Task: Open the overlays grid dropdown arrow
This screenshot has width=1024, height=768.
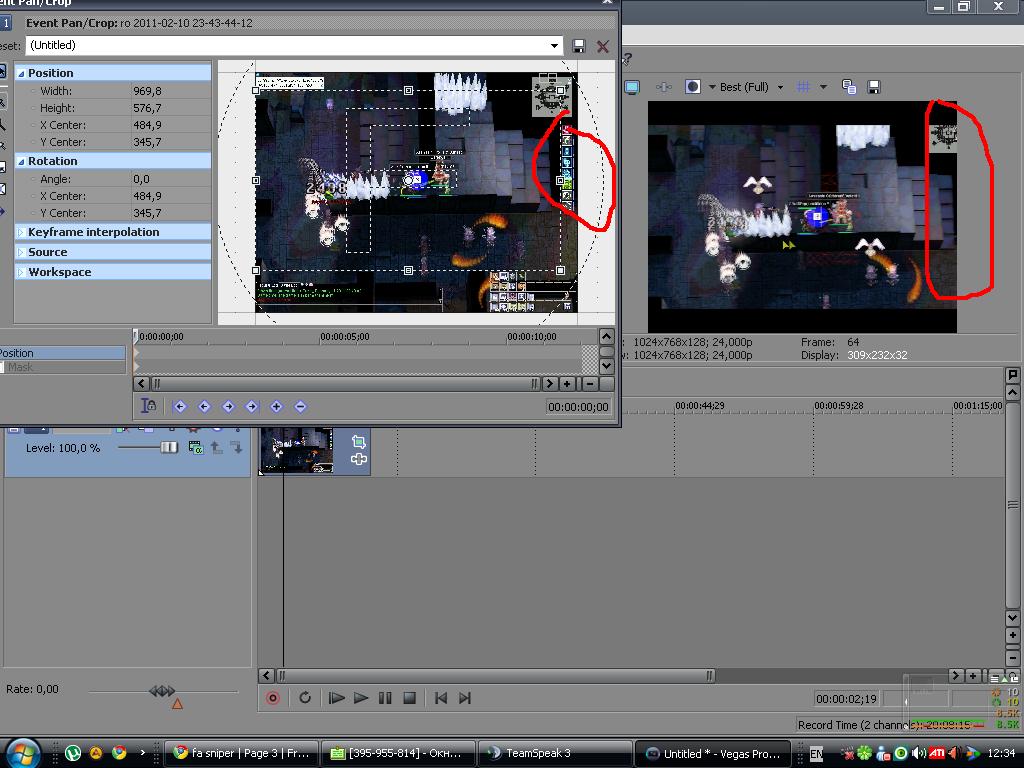Action: pos(823,87)
